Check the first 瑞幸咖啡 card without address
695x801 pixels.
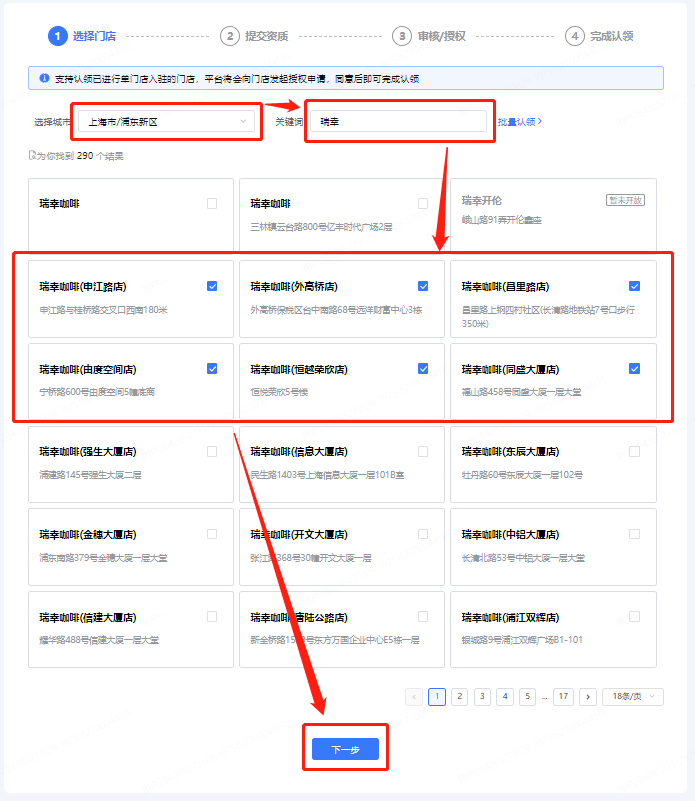pyautogui.click(x=212, y=203)
